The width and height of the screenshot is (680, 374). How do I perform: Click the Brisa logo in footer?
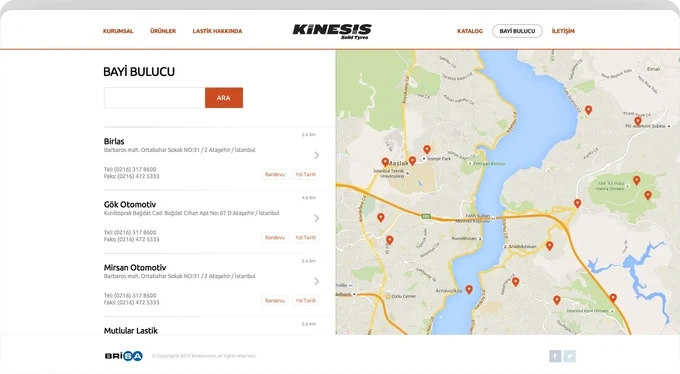click(x=124, y=356)
